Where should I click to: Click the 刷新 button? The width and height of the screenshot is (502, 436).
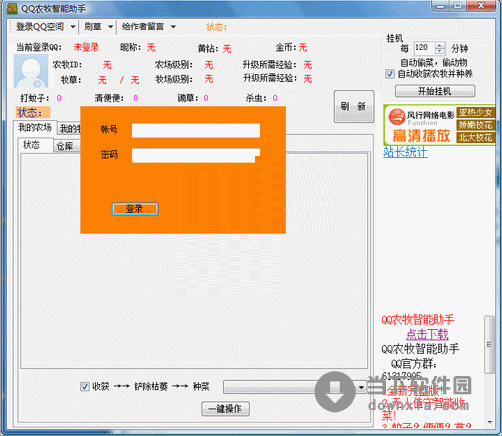[x=354, y=106]
